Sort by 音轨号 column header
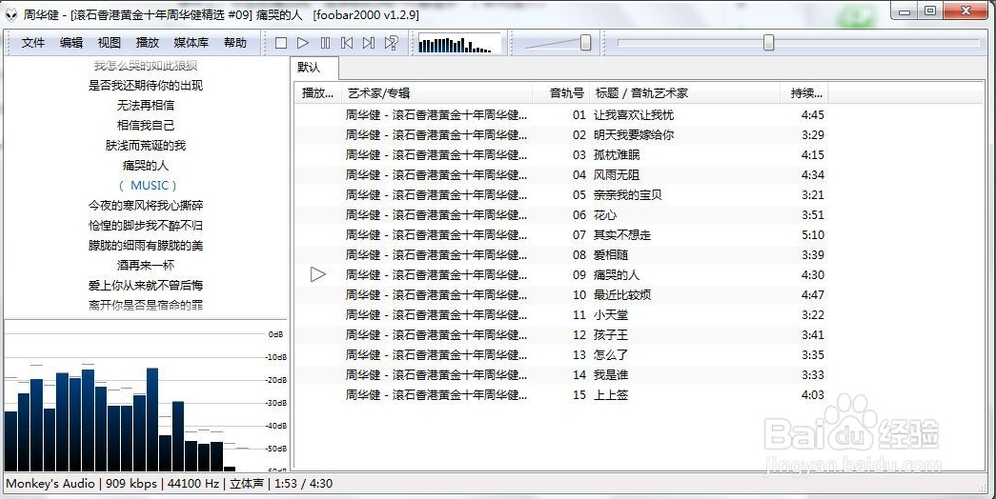 coord(562,93)
